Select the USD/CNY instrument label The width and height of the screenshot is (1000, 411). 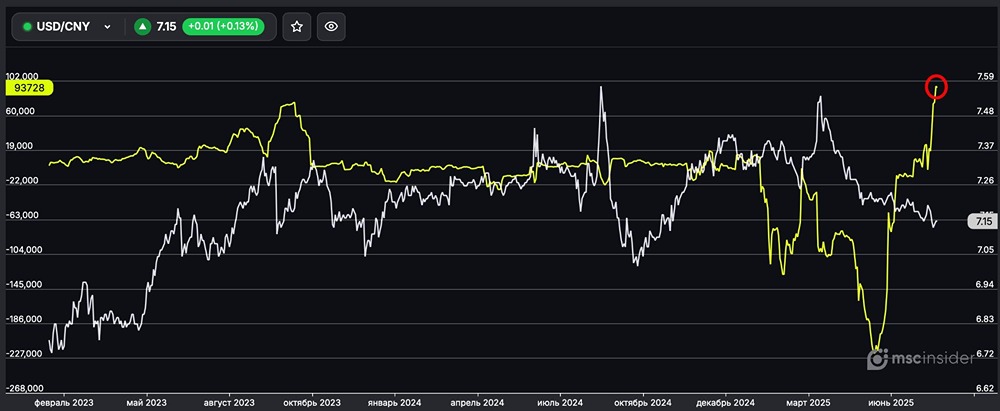tap(64, 27)
